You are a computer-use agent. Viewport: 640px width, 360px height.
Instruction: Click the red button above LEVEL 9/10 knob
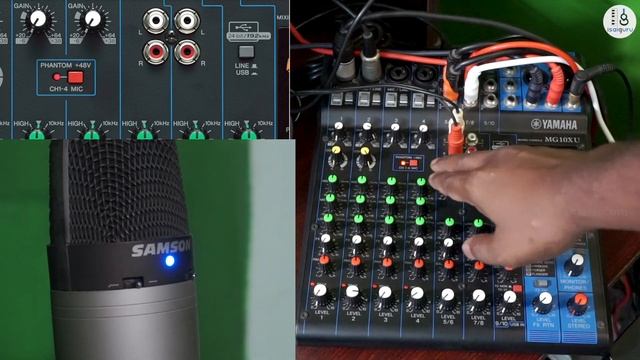(517, 289)
